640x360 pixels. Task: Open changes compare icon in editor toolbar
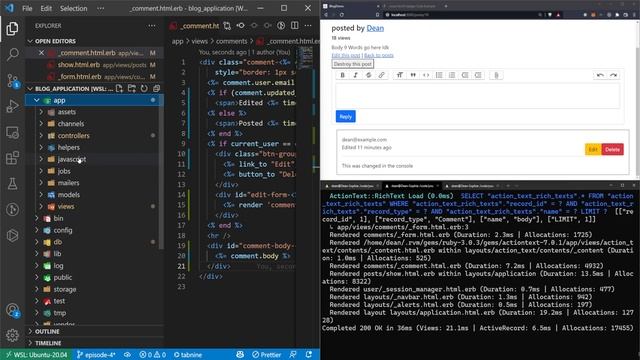point(227,26)
